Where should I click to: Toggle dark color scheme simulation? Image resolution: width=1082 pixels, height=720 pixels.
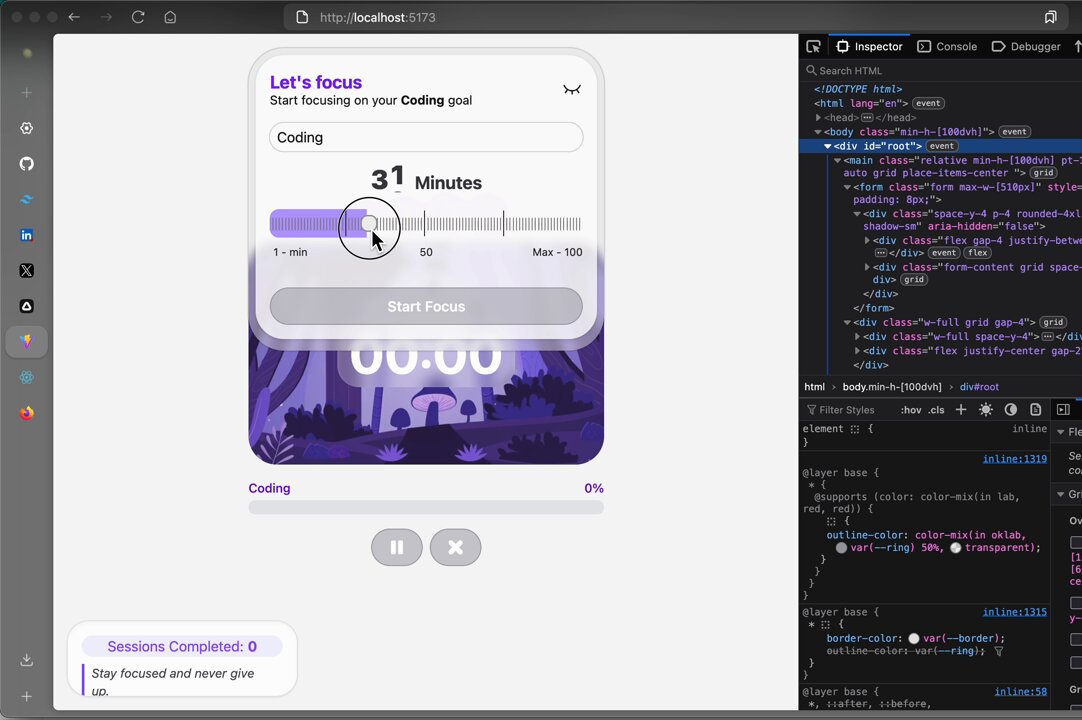(1011, 409)
